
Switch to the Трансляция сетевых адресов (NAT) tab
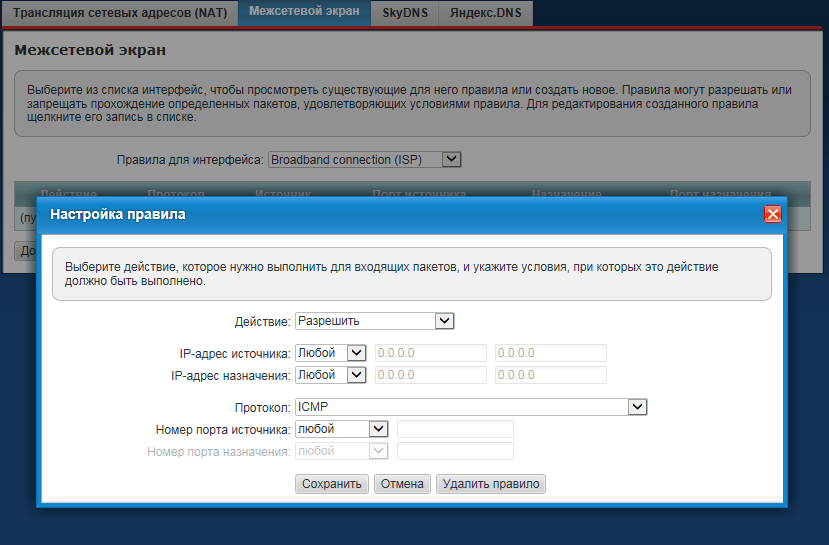[x=118, y=12]
